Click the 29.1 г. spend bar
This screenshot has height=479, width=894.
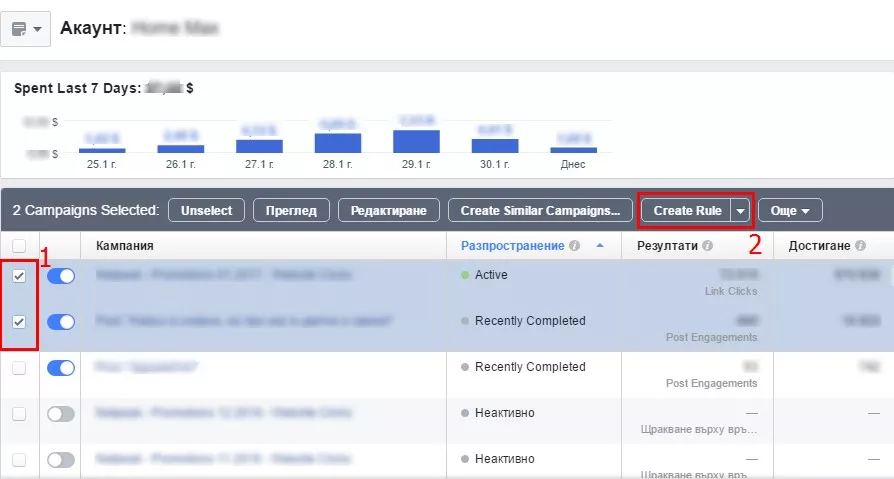coord(416,141)
